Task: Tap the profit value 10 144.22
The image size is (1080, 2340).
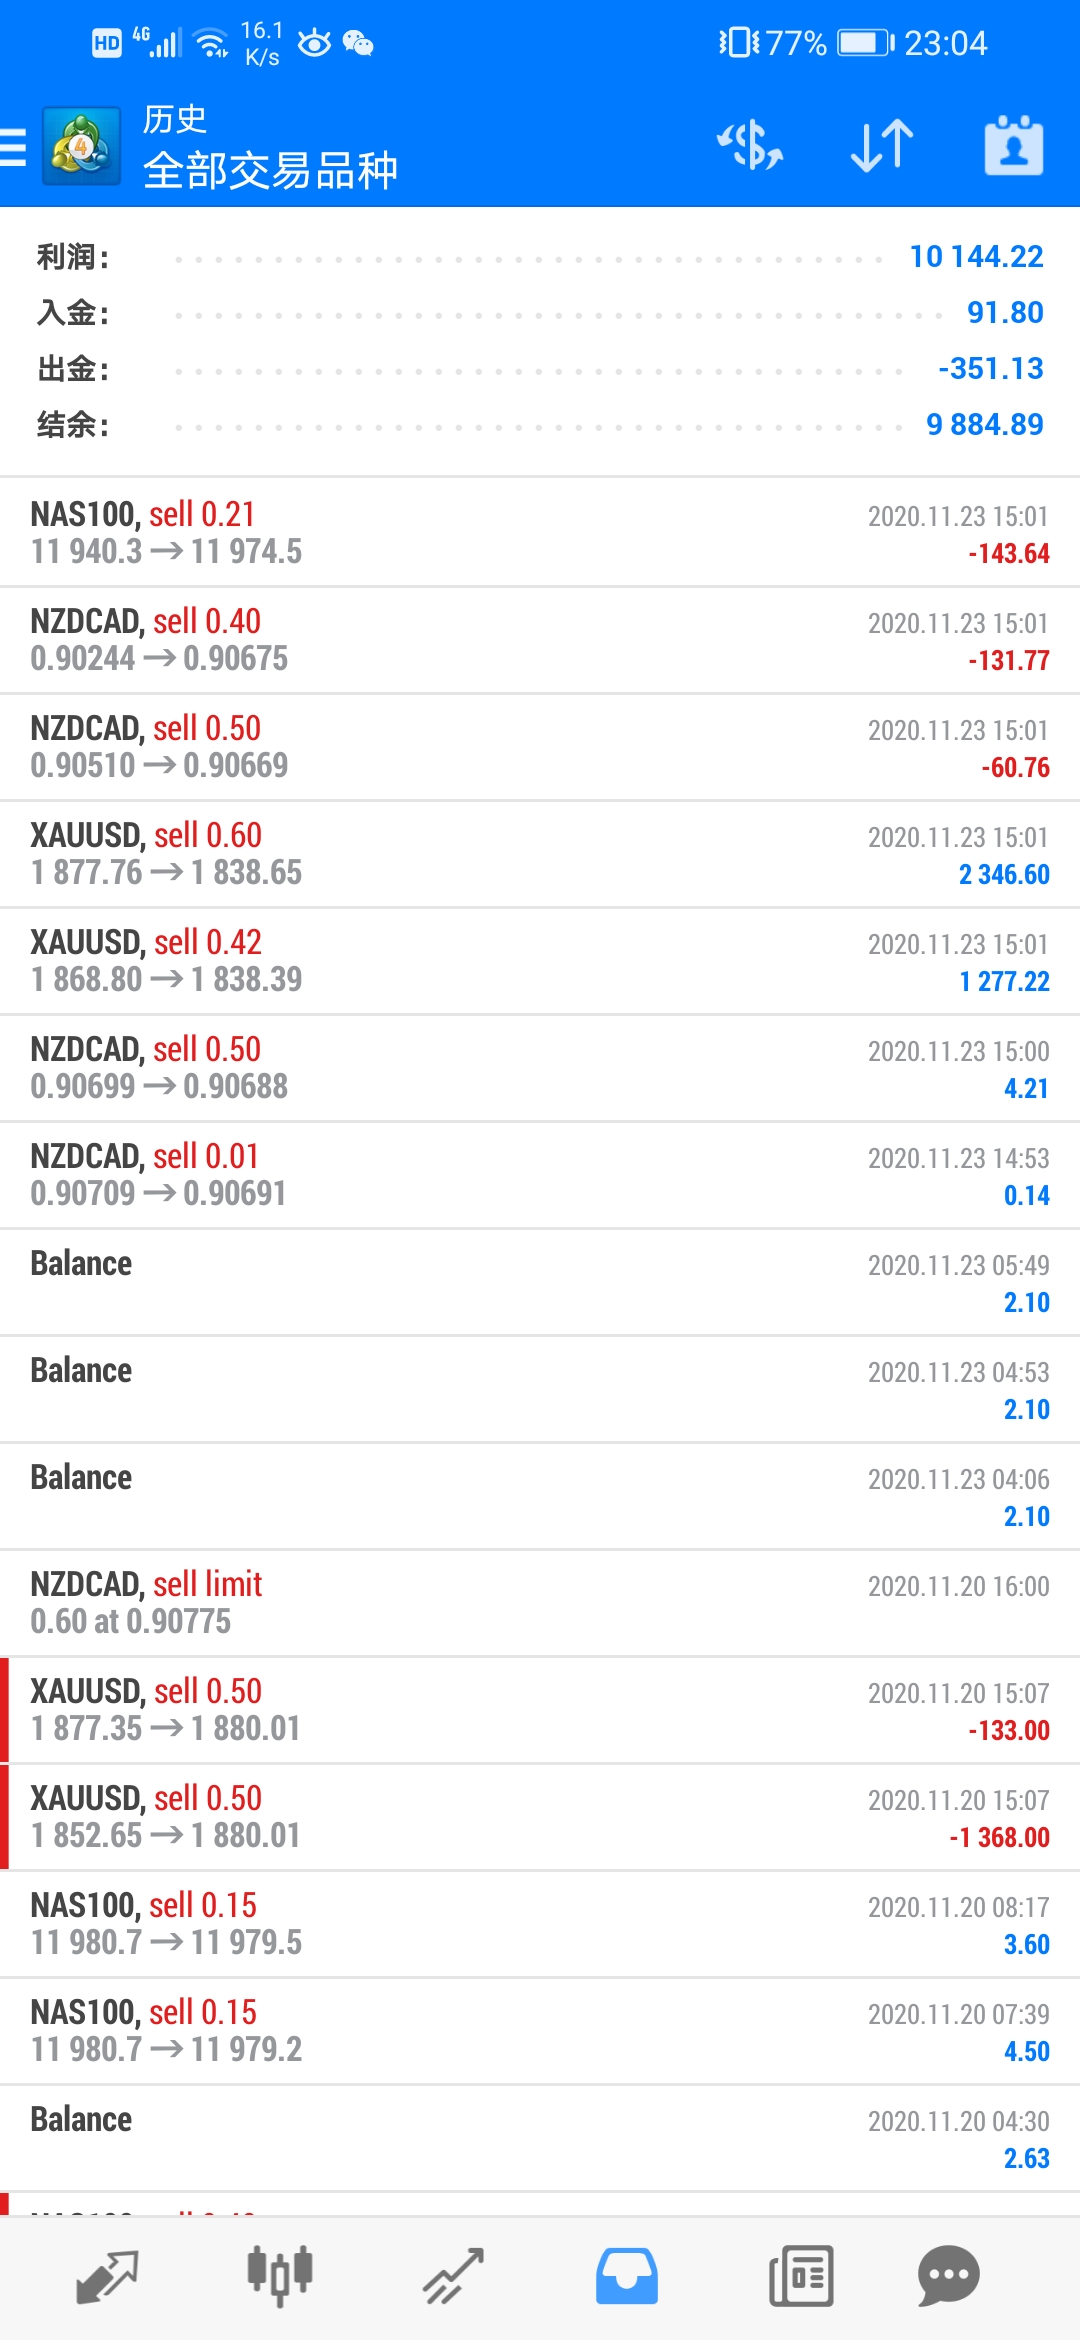Action: coord(976,257)
